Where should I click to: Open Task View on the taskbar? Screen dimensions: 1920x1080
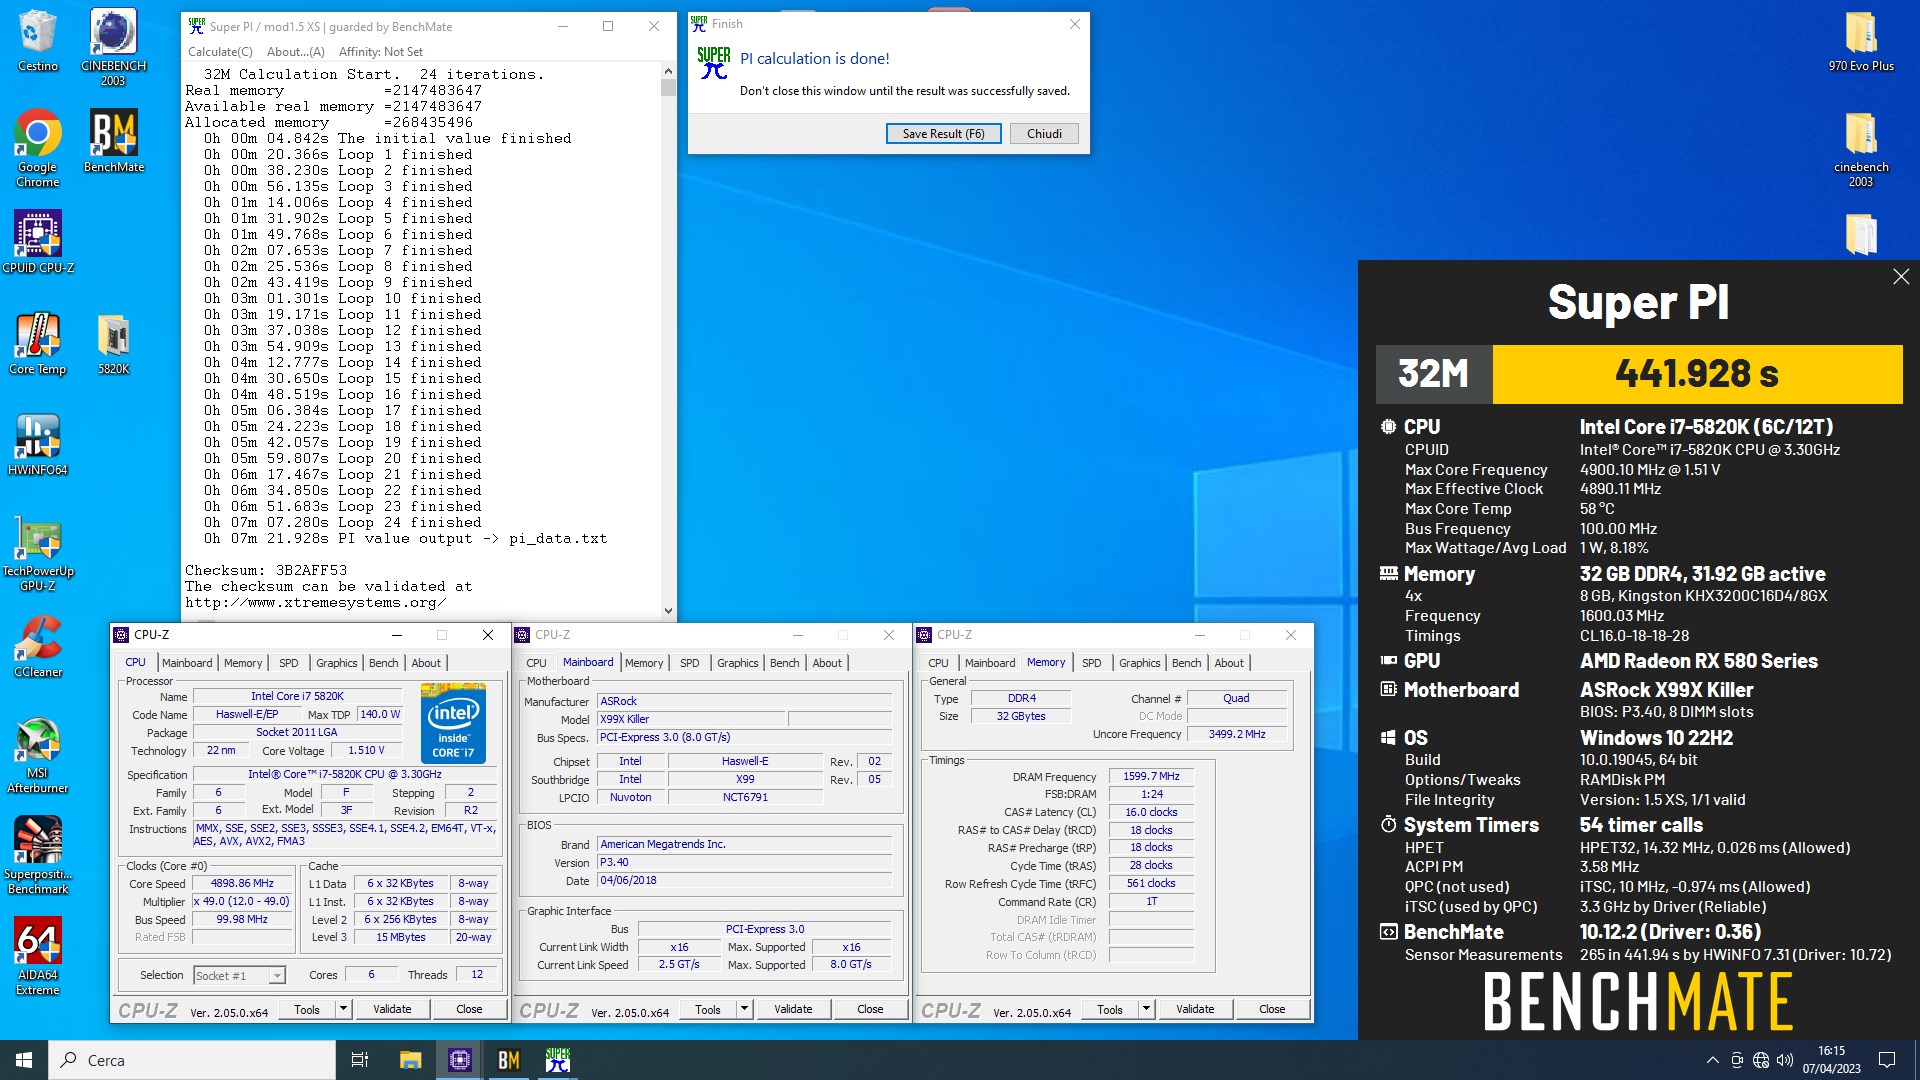[360, 1060]
